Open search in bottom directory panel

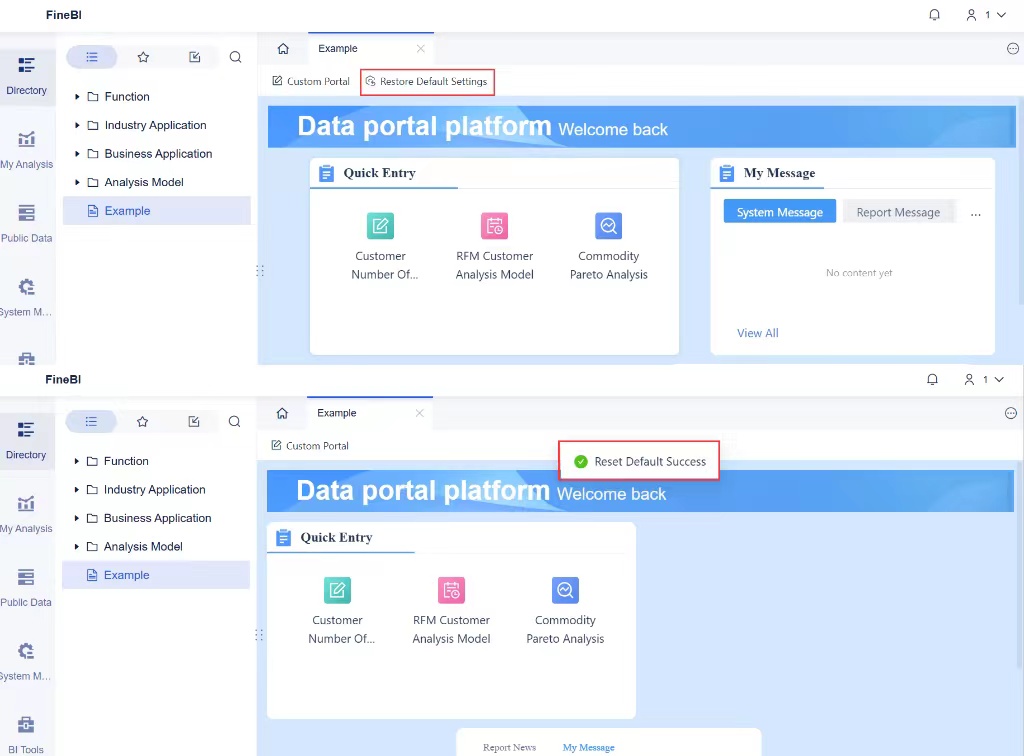[234, 421]
